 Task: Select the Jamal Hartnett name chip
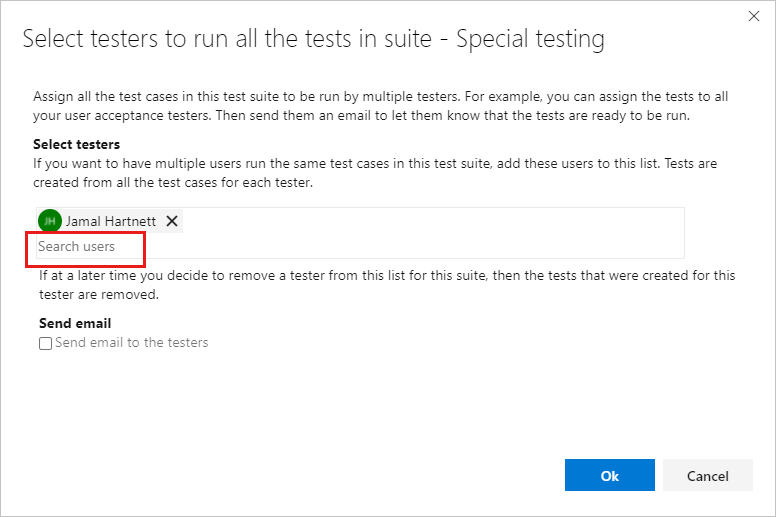tap(110, 221)
